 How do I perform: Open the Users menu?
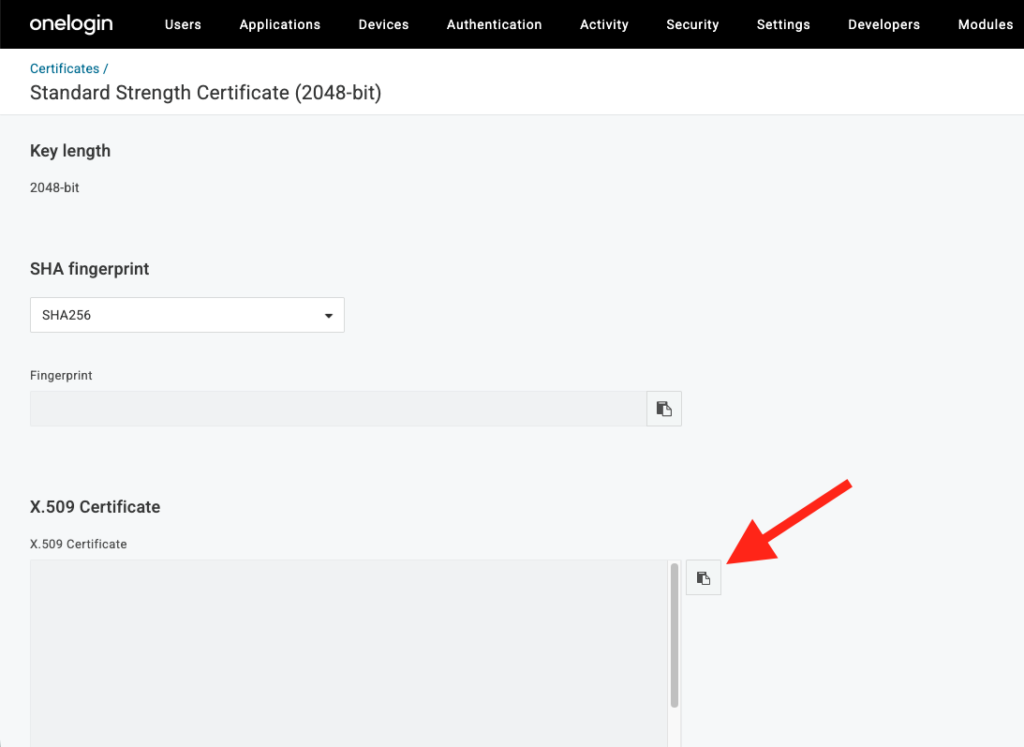(x=182, y=24)
